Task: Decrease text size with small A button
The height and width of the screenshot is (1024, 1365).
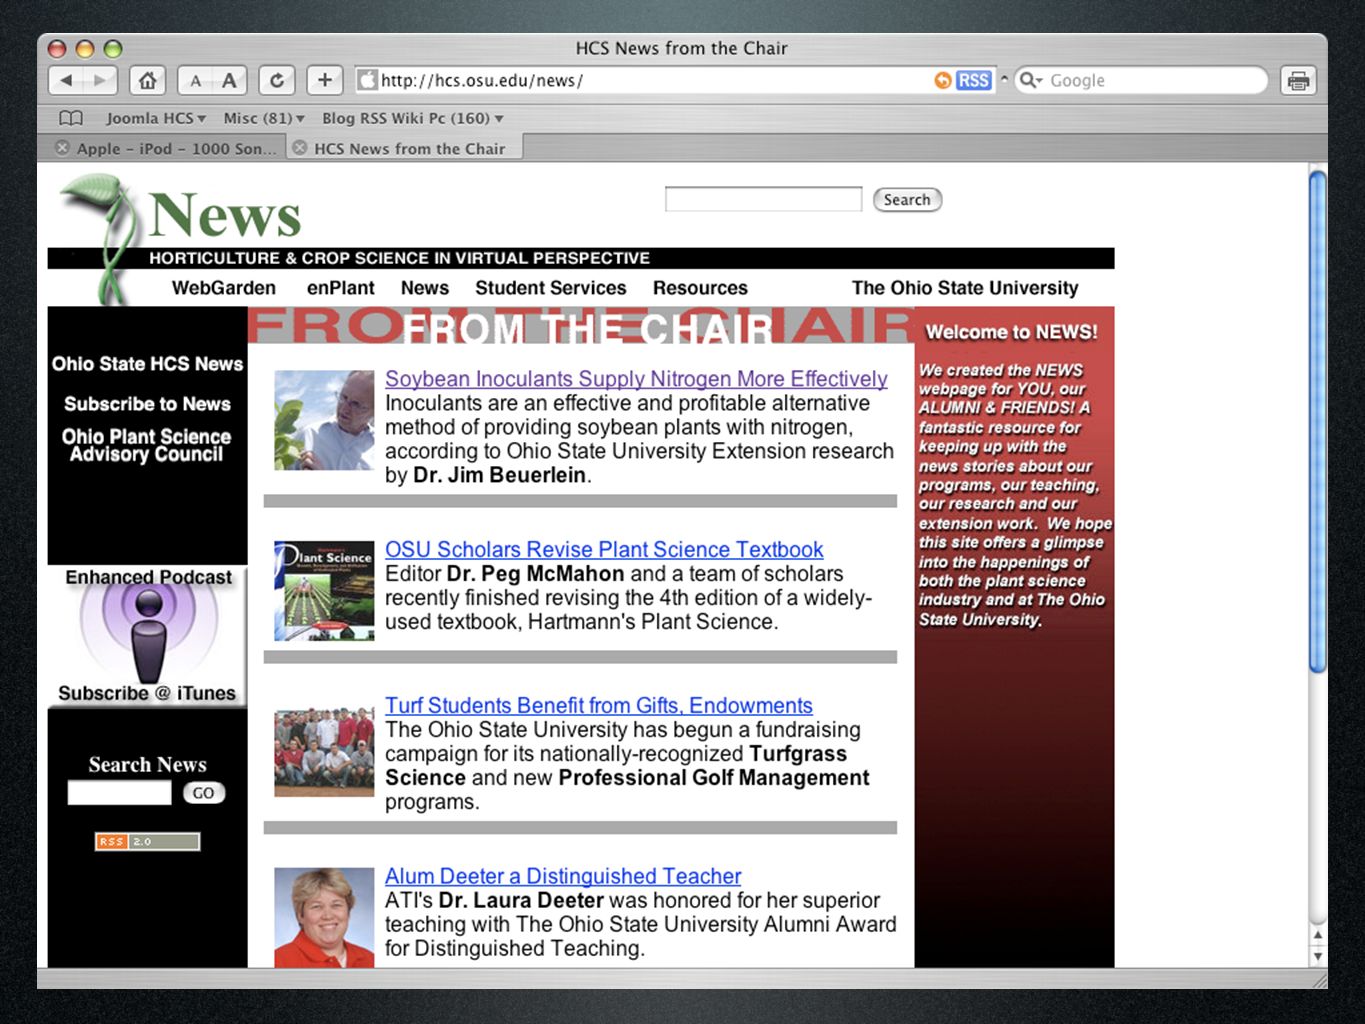Action: (195, 81)
